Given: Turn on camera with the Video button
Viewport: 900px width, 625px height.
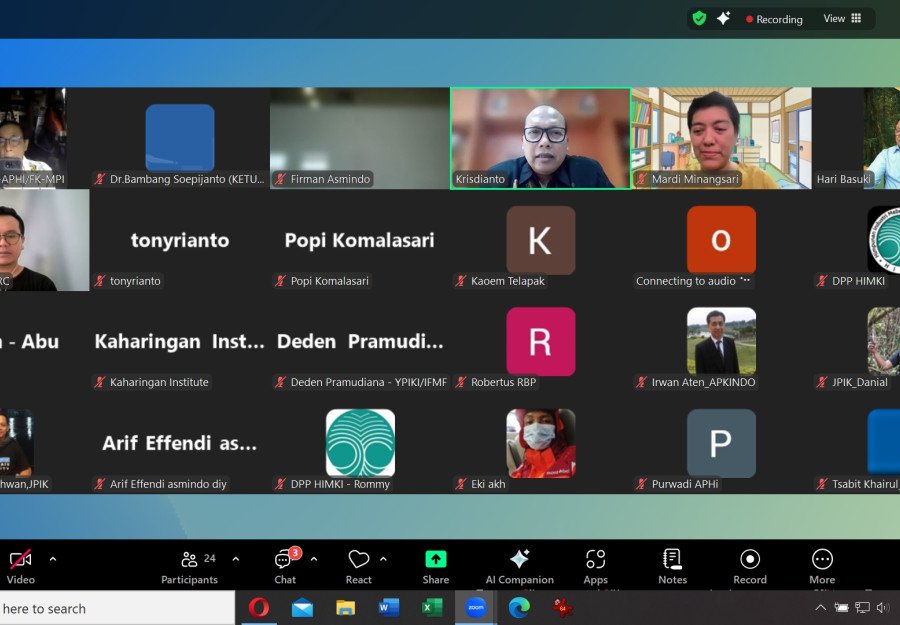Looking at the screenshot, I should (21, 567).
